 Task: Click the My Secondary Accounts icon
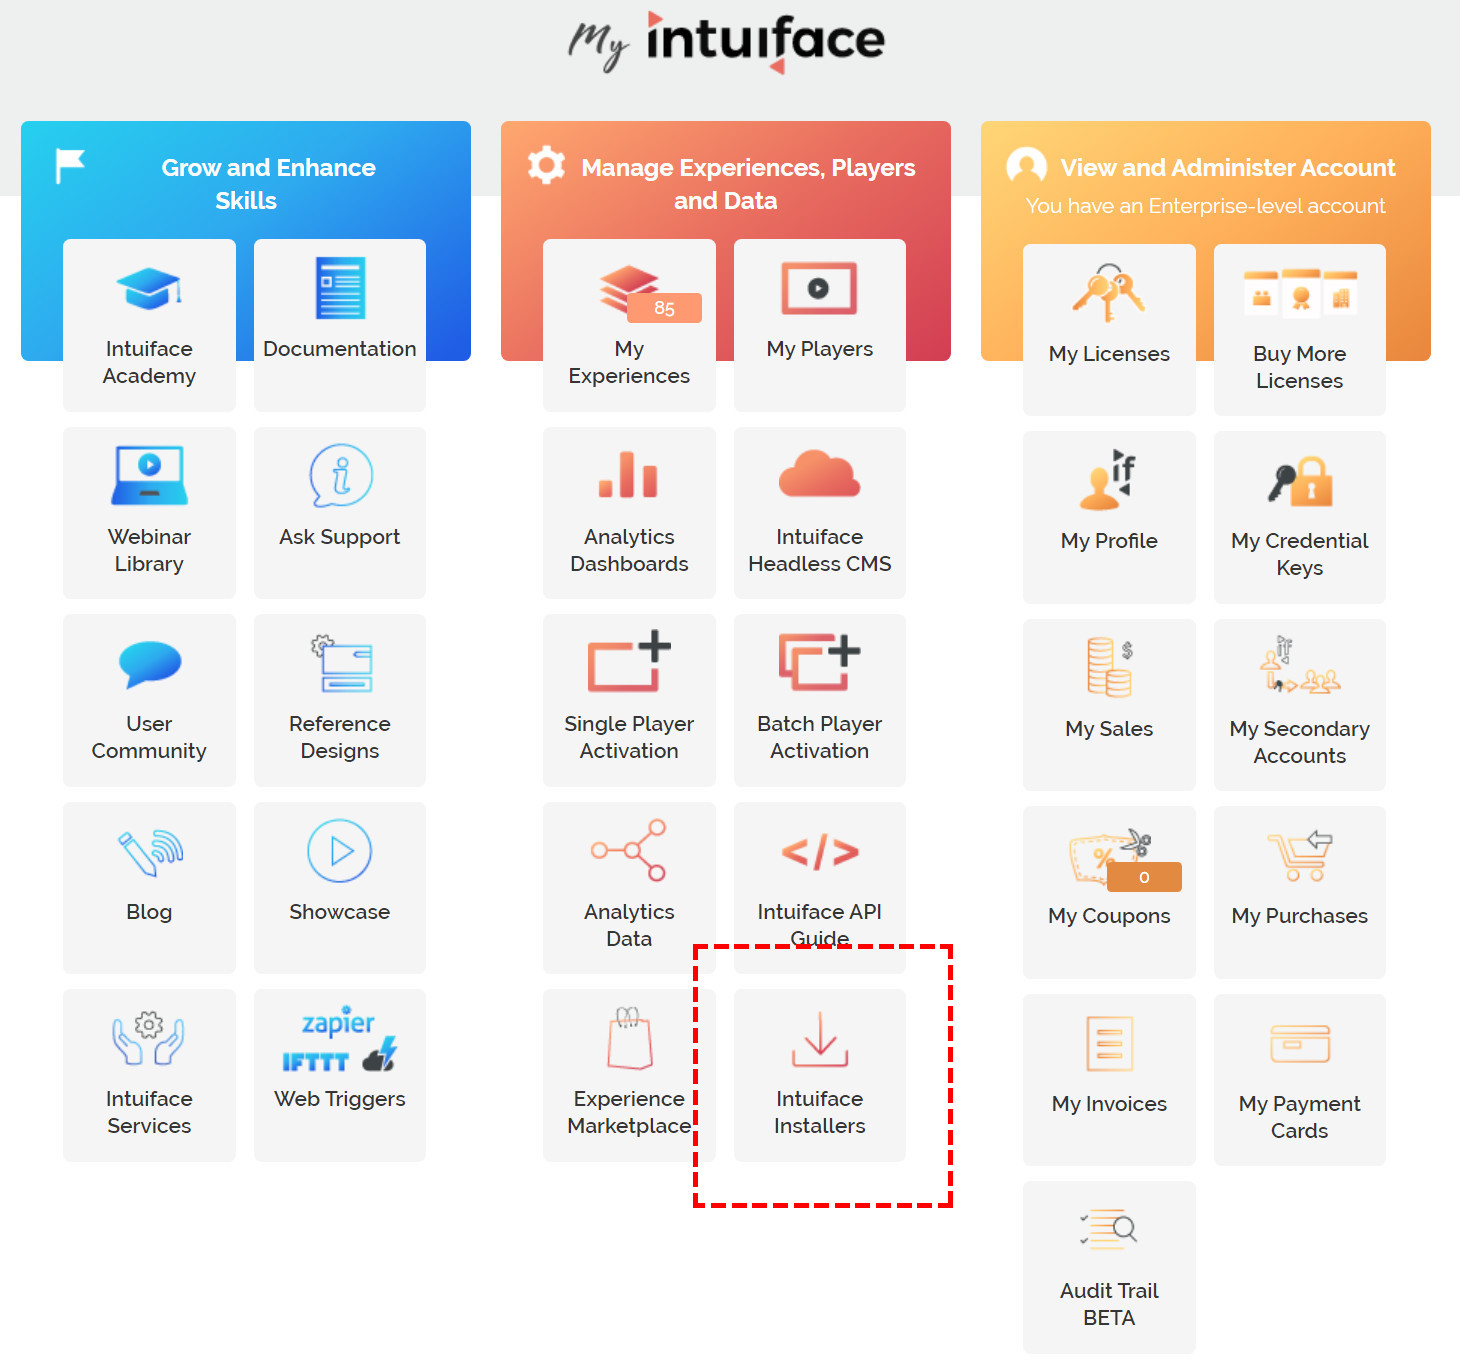(1300, 665)
